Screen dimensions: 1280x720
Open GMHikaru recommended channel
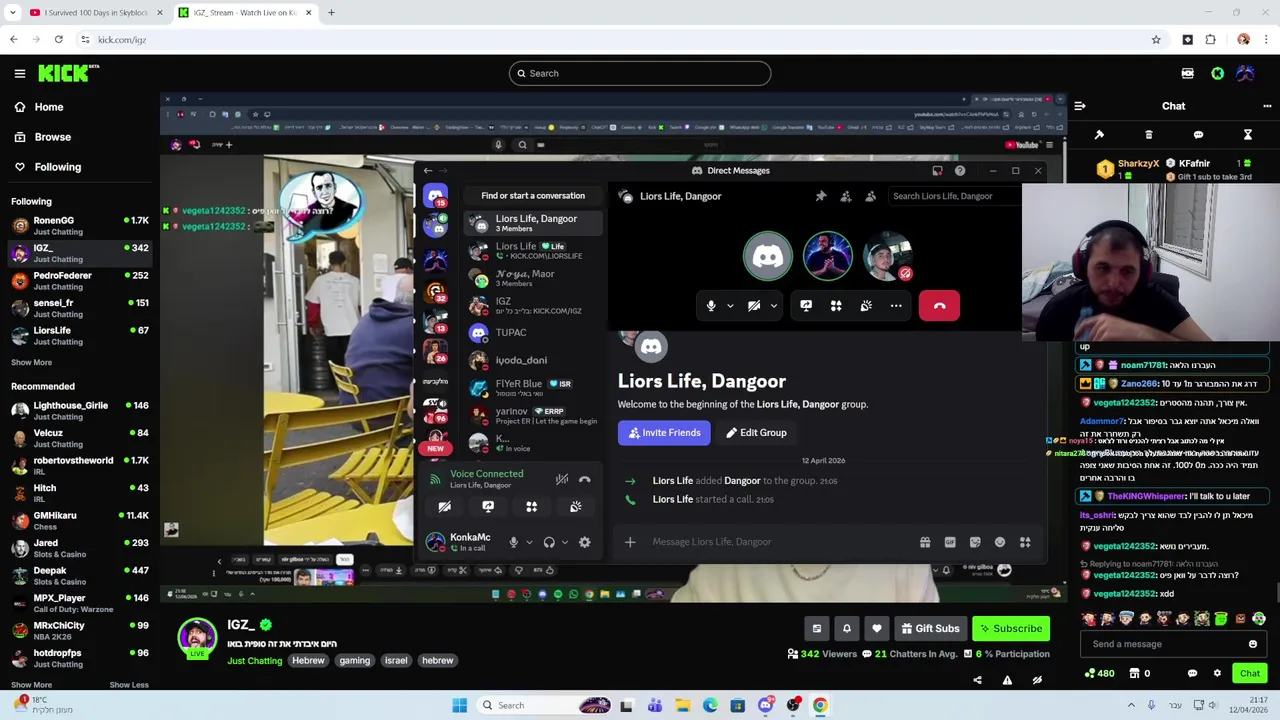pos(80,521)
